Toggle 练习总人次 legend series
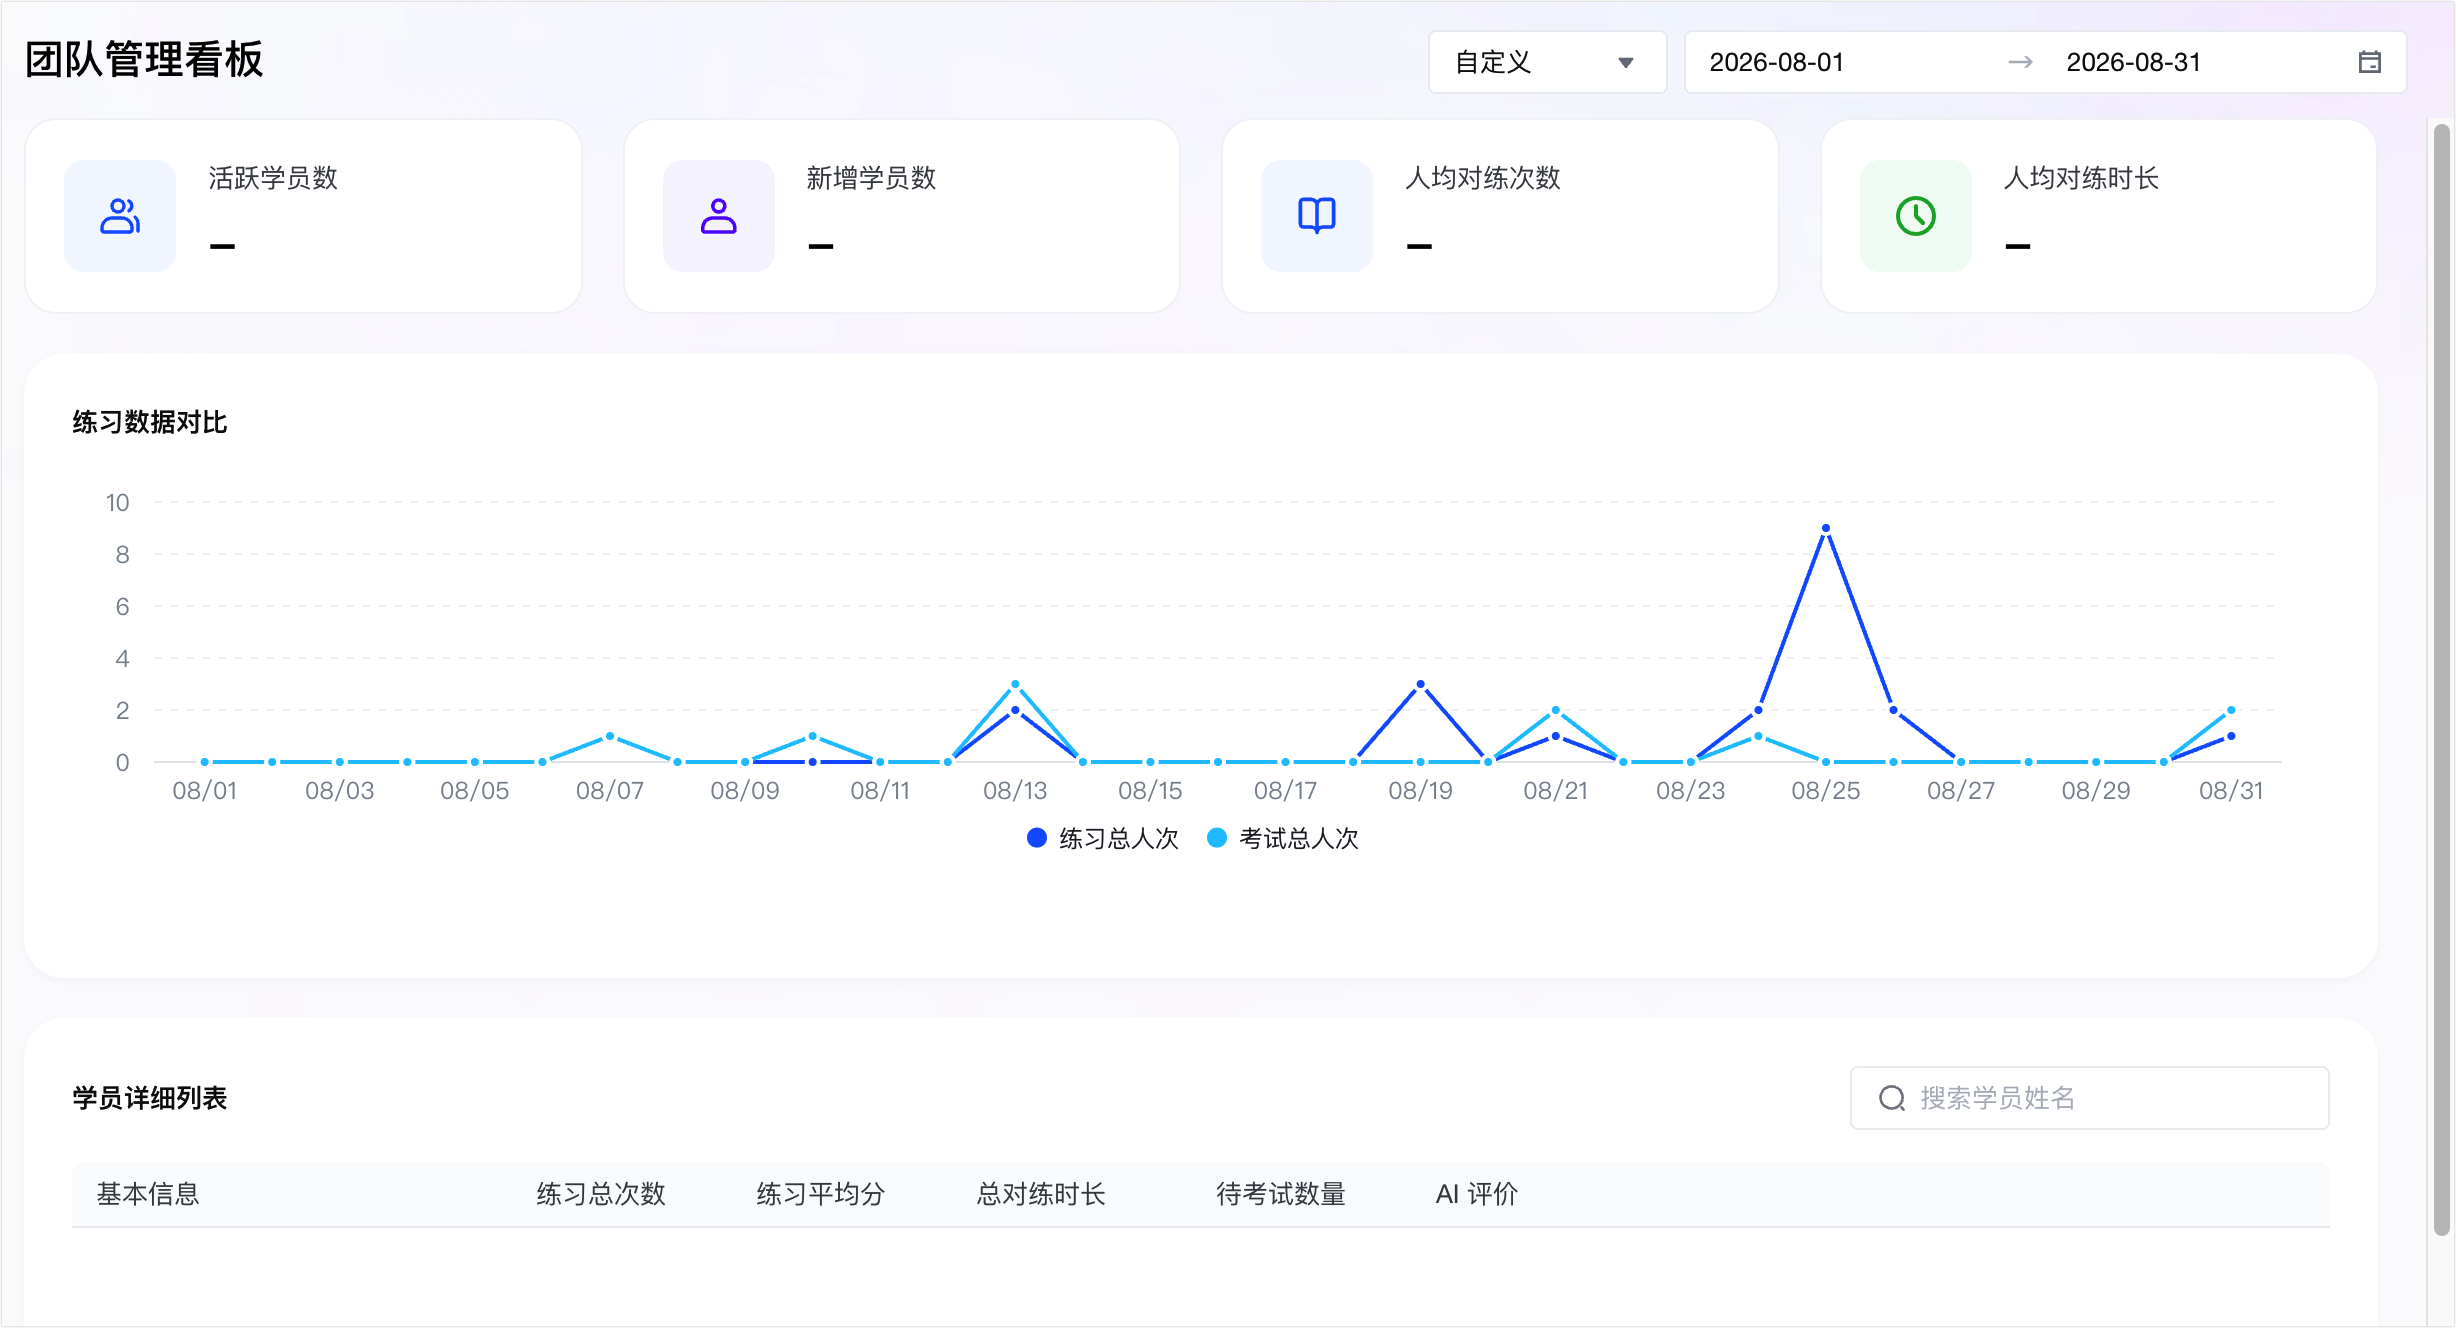 tap(1103, 838)
